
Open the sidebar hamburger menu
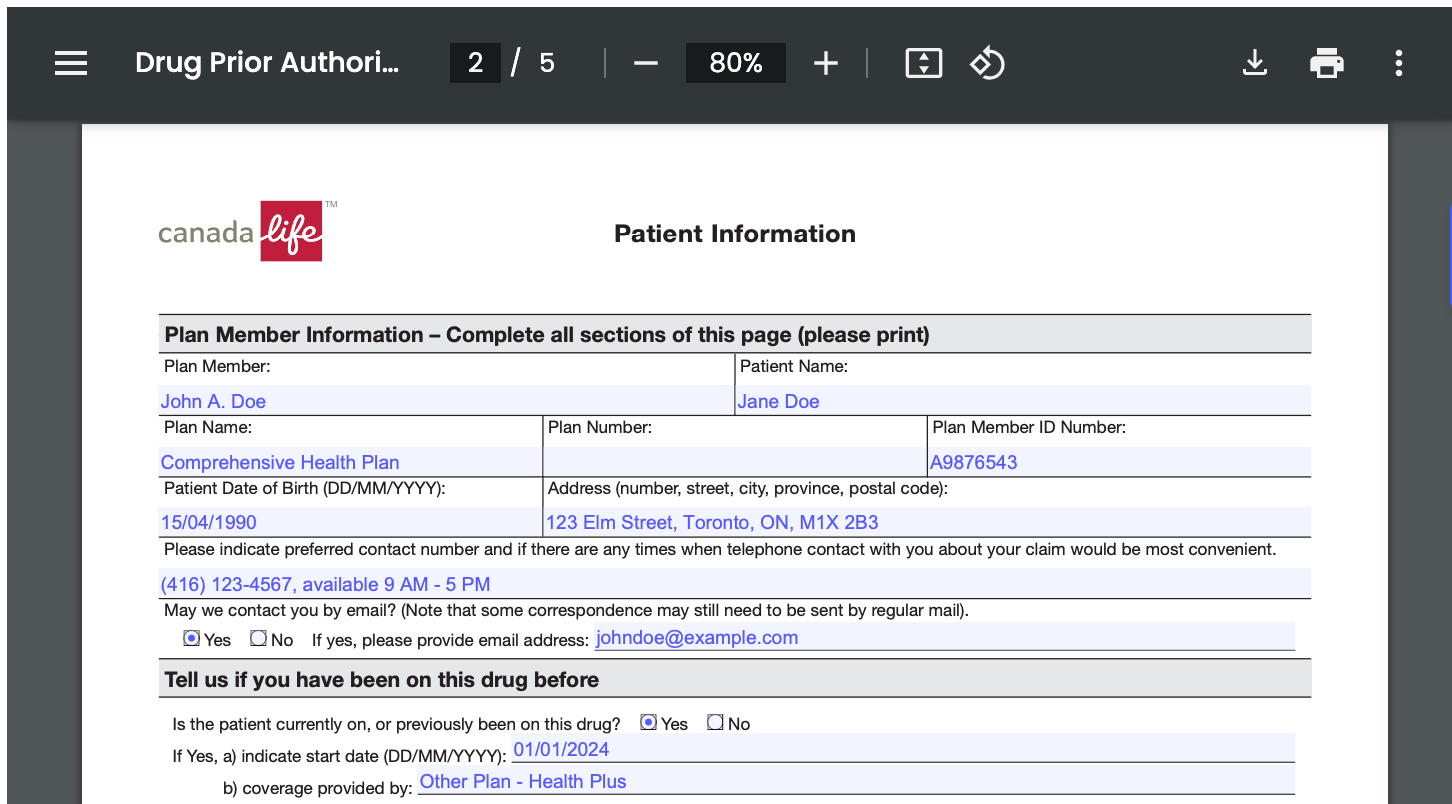(71, 63)
